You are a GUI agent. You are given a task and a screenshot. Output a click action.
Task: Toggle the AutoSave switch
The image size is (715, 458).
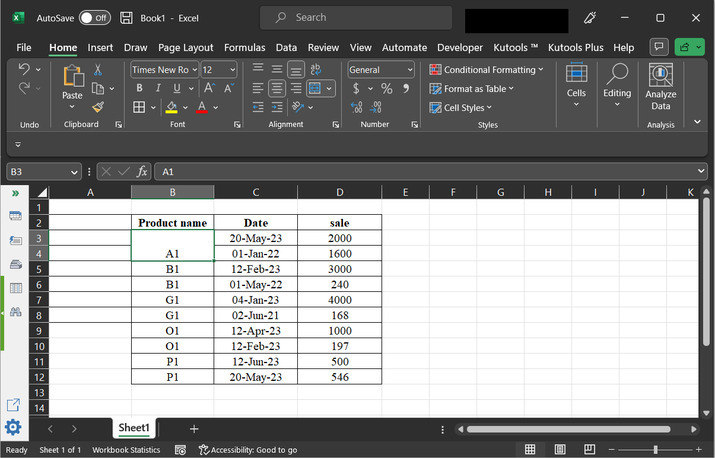click(94, 18)
